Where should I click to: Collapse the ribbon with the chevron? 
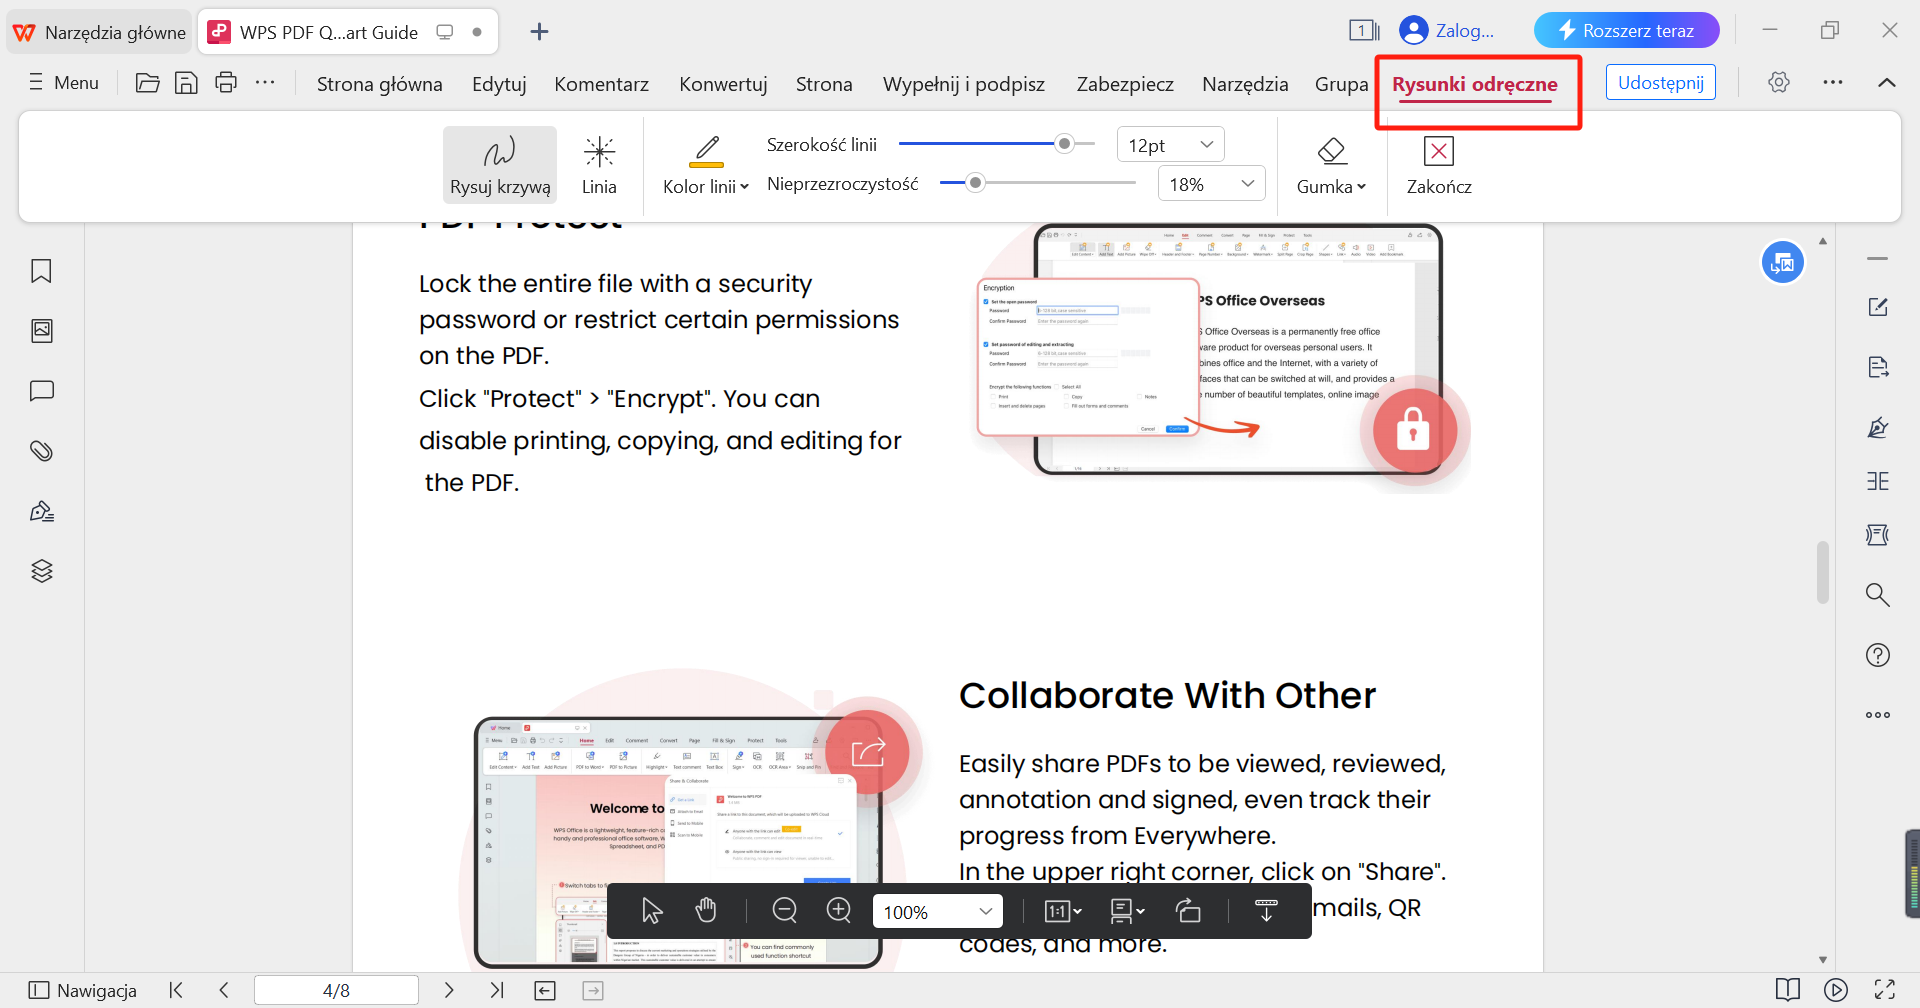pyautogui.click(x=1887, y=83)
